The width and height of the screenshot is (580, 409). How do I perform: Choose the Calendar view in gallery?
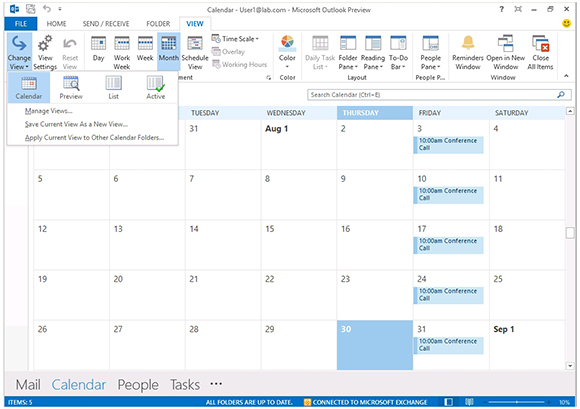tap(28, 87)
